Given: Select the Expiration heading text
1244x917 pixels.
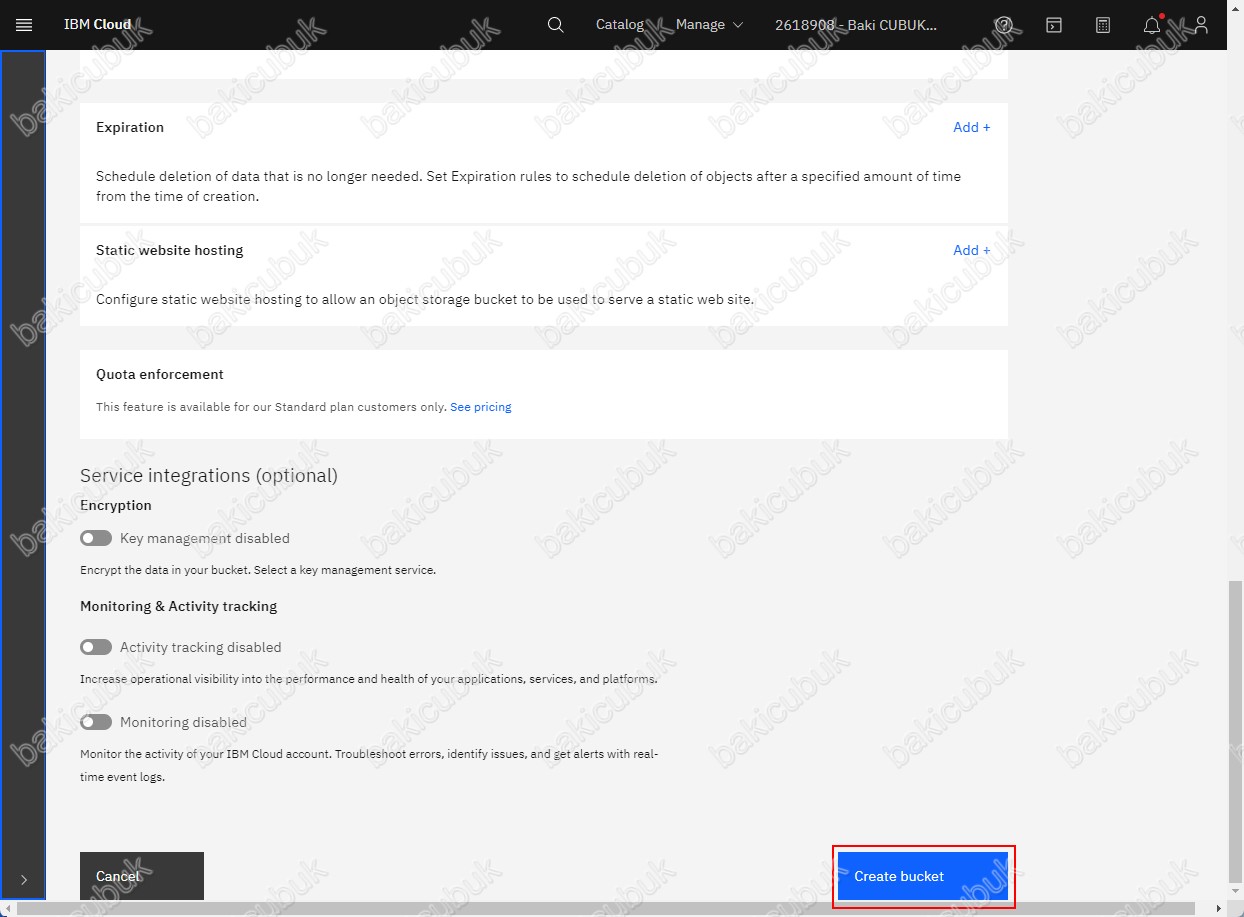Looking at the screenshot, I should coord(130,127).
